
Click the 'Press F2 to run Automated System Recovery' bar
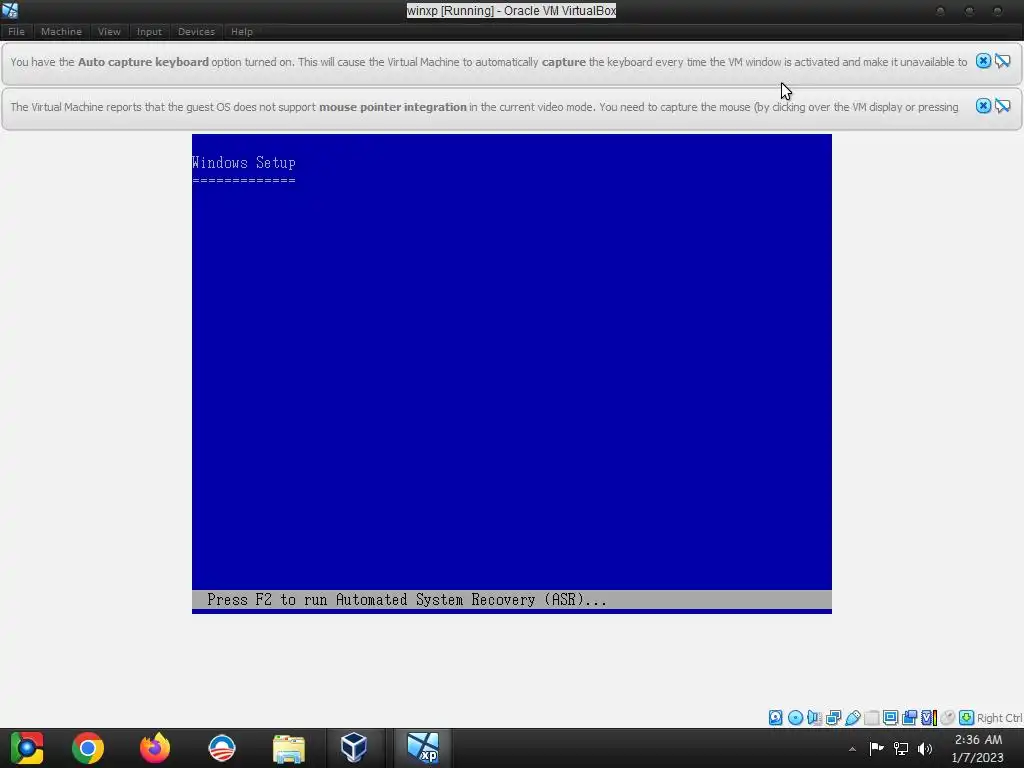point(511,600)
